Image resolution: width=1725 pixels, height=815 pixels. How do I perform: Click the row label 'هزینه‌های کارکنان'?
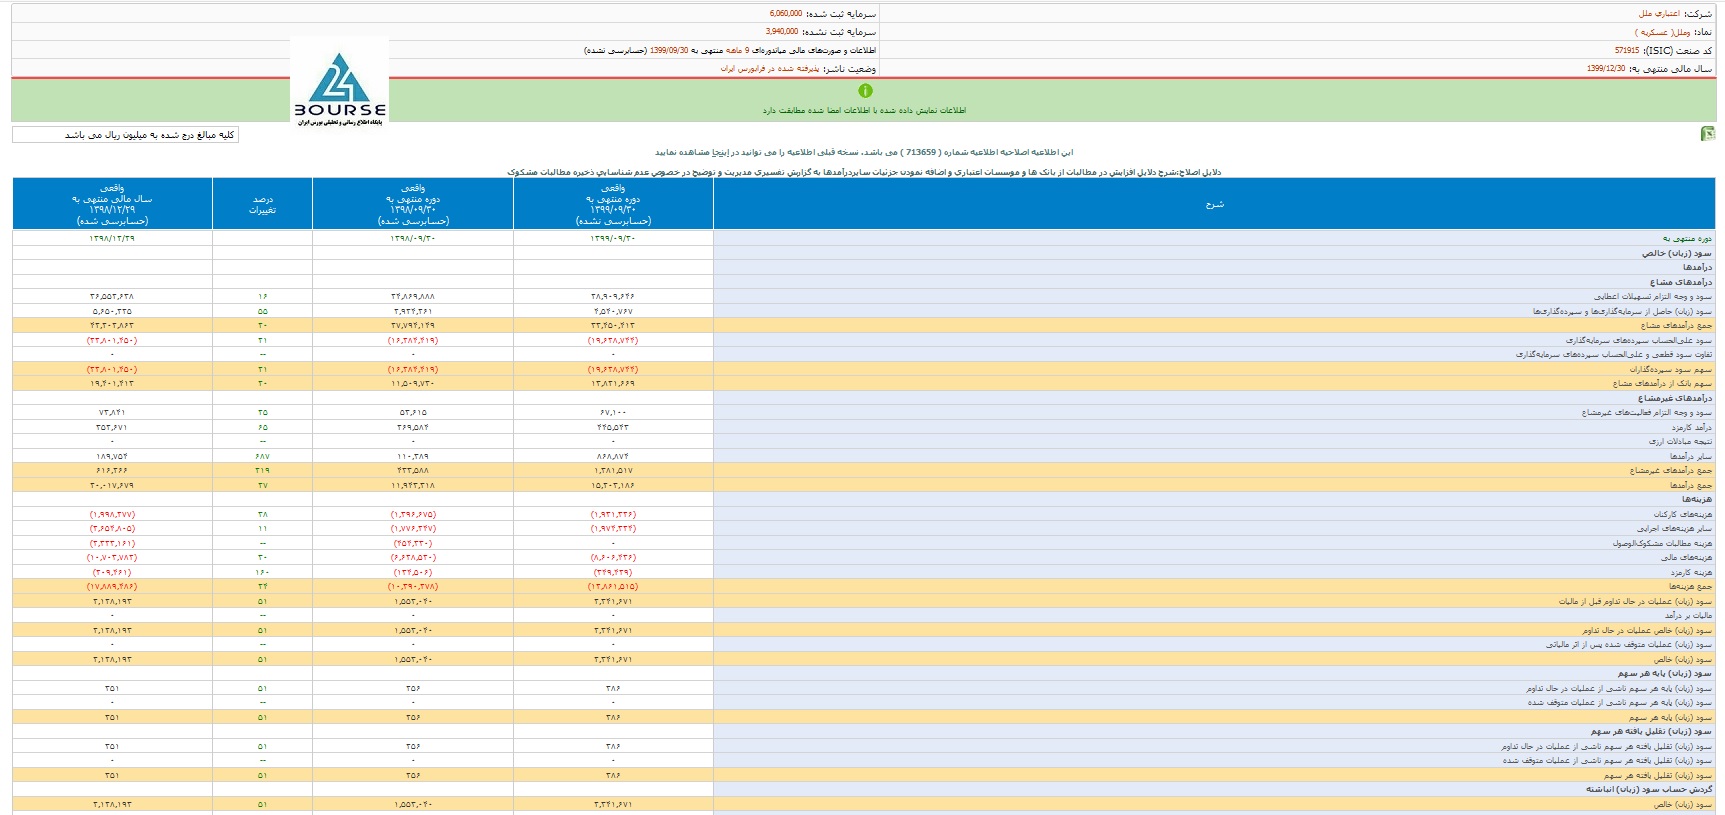[x=1682, y=515]
